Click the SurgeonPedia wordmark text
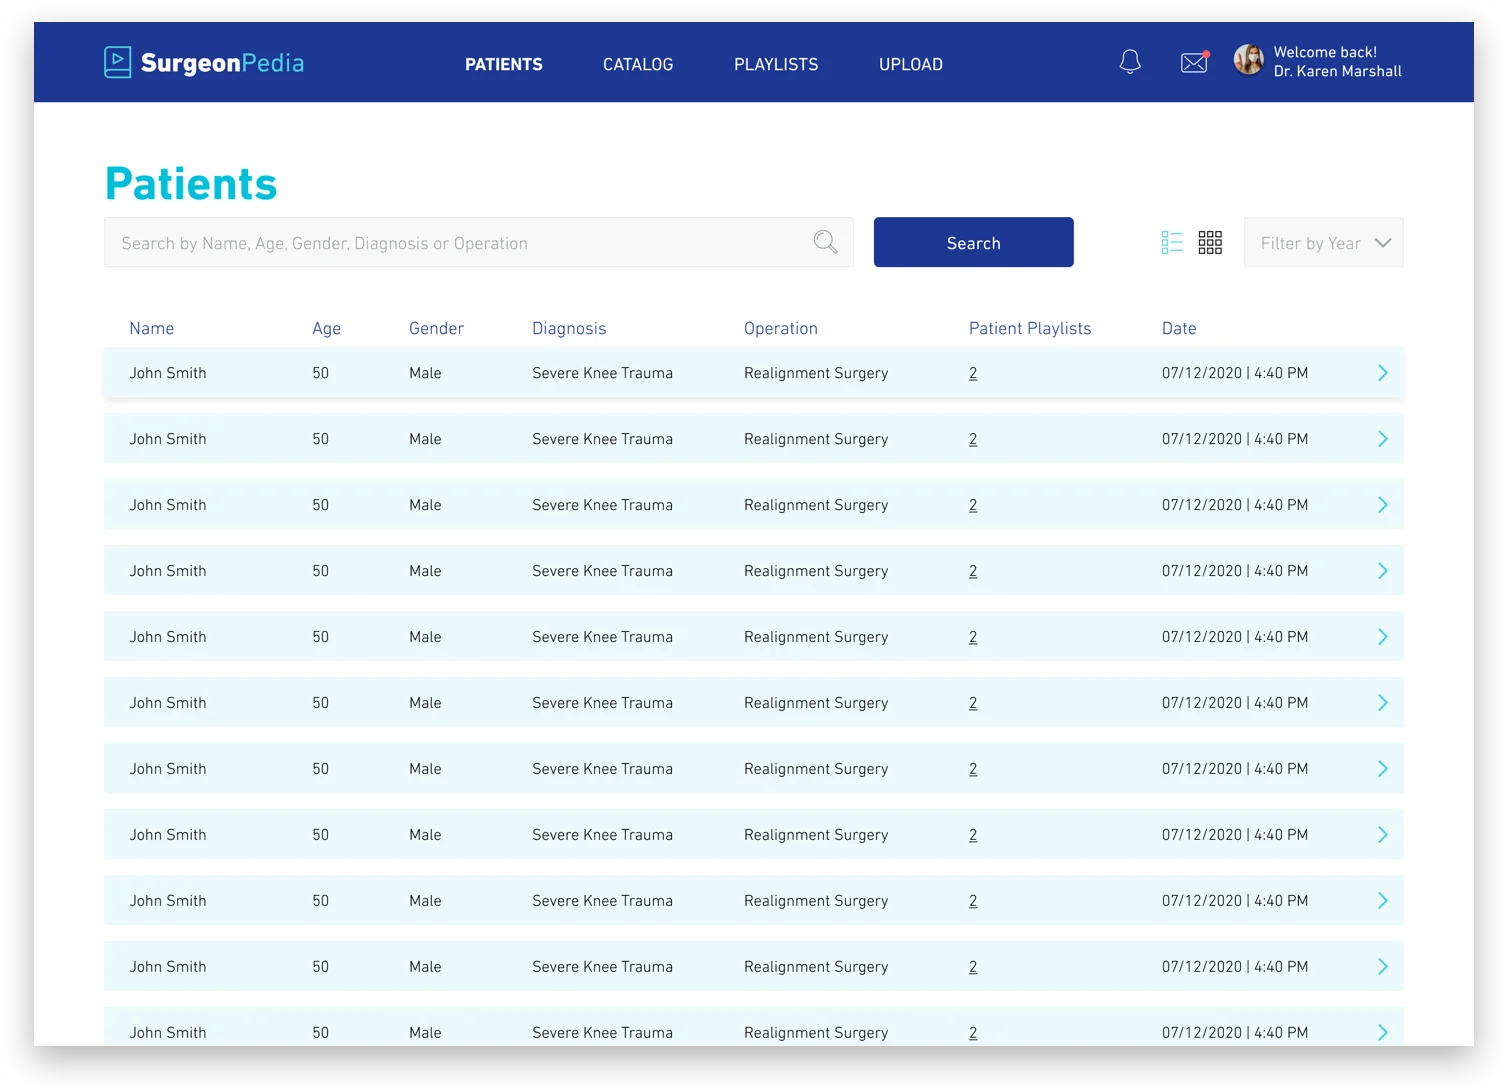This screenshot has height=1092, width=1508. (x=222, y=63)
